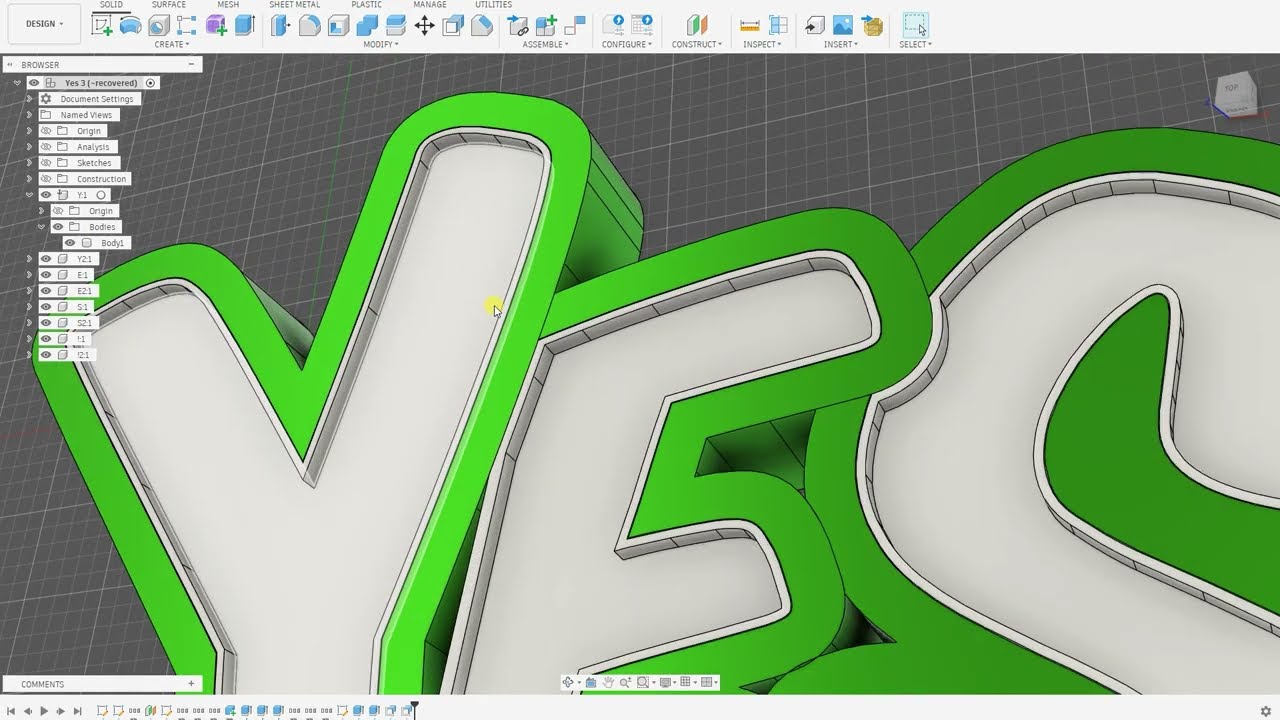Select the Offset Plane construct icon
This screenshot has height=720, width=1280.
pos(697,25)
